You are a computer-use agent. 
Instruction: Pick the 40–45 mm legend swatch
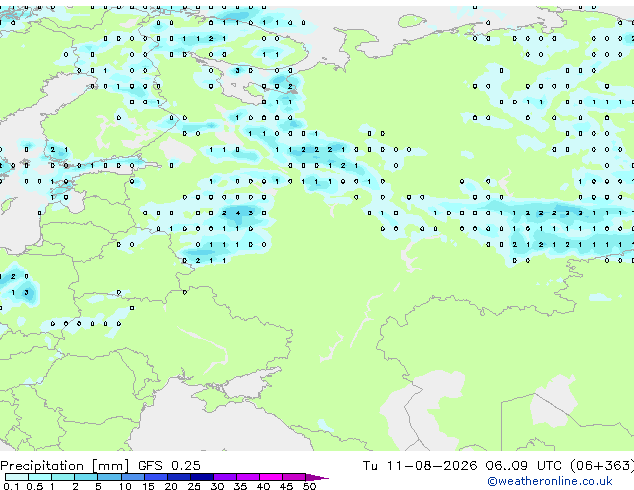pos(271,477)
